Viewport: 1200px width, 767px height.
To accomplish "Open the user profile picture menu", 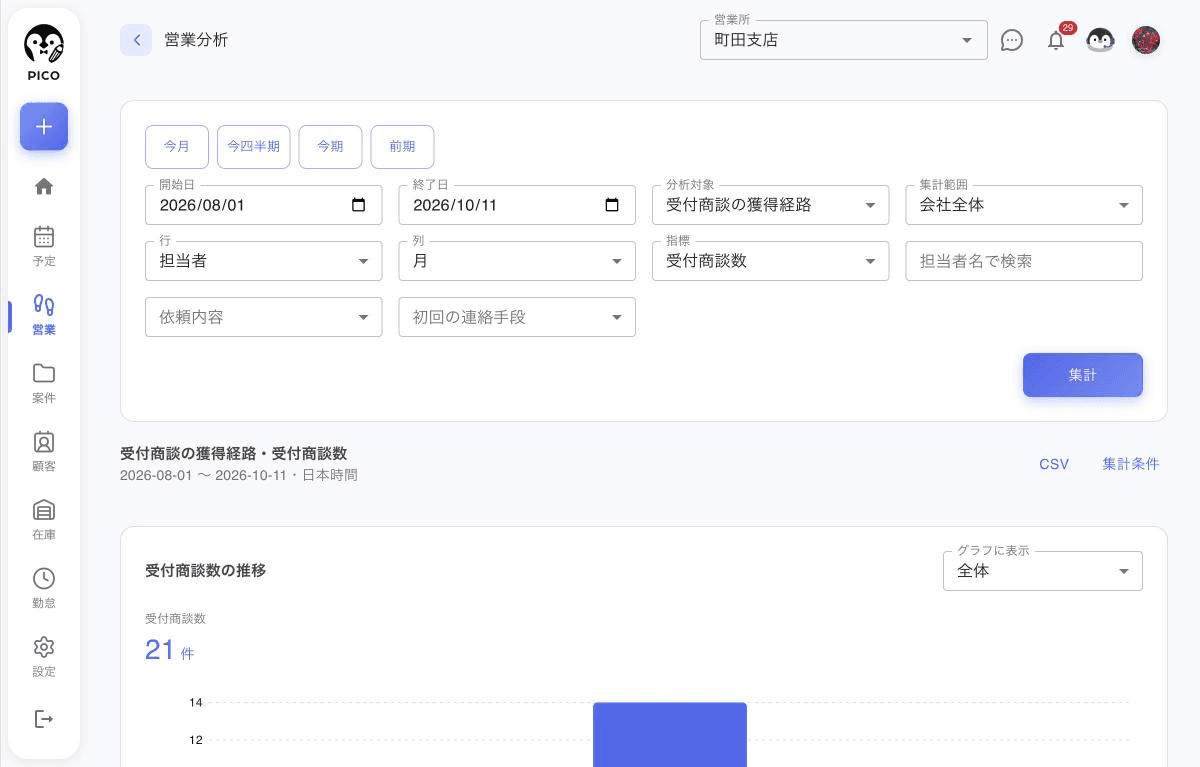I will 1146,40.
